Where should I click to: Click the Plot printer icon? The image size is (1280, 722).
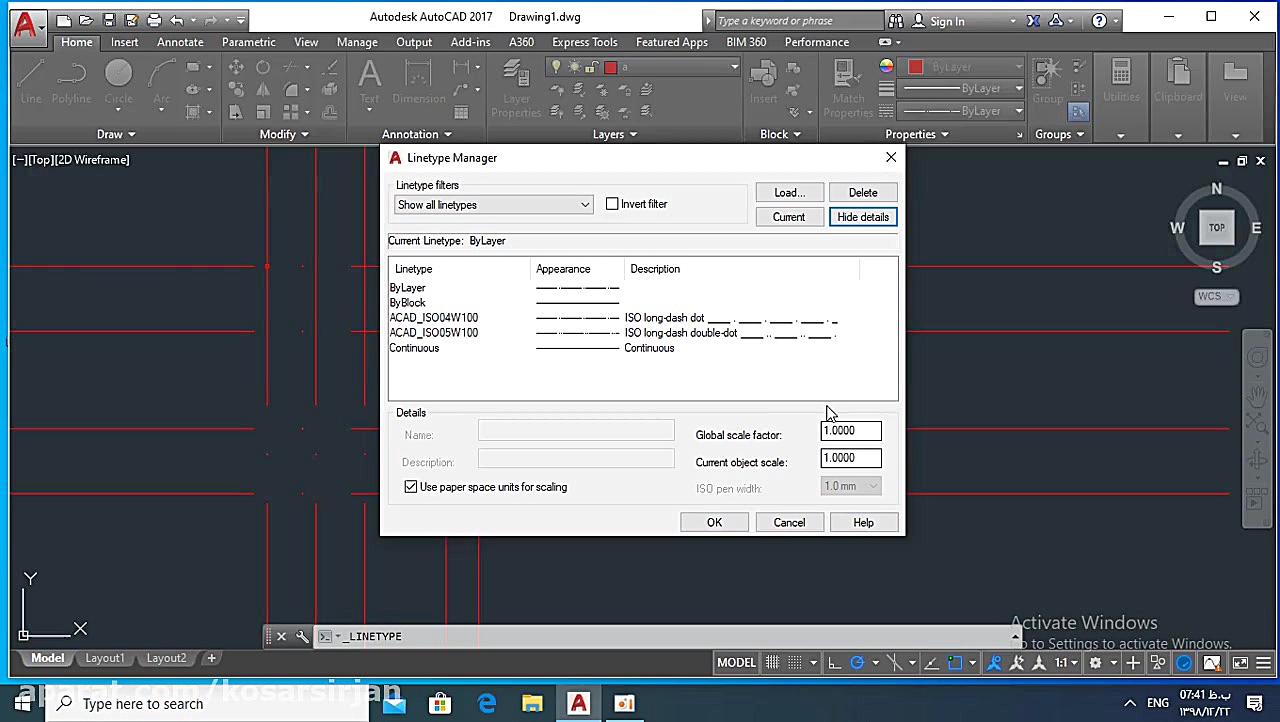[154, 20]
